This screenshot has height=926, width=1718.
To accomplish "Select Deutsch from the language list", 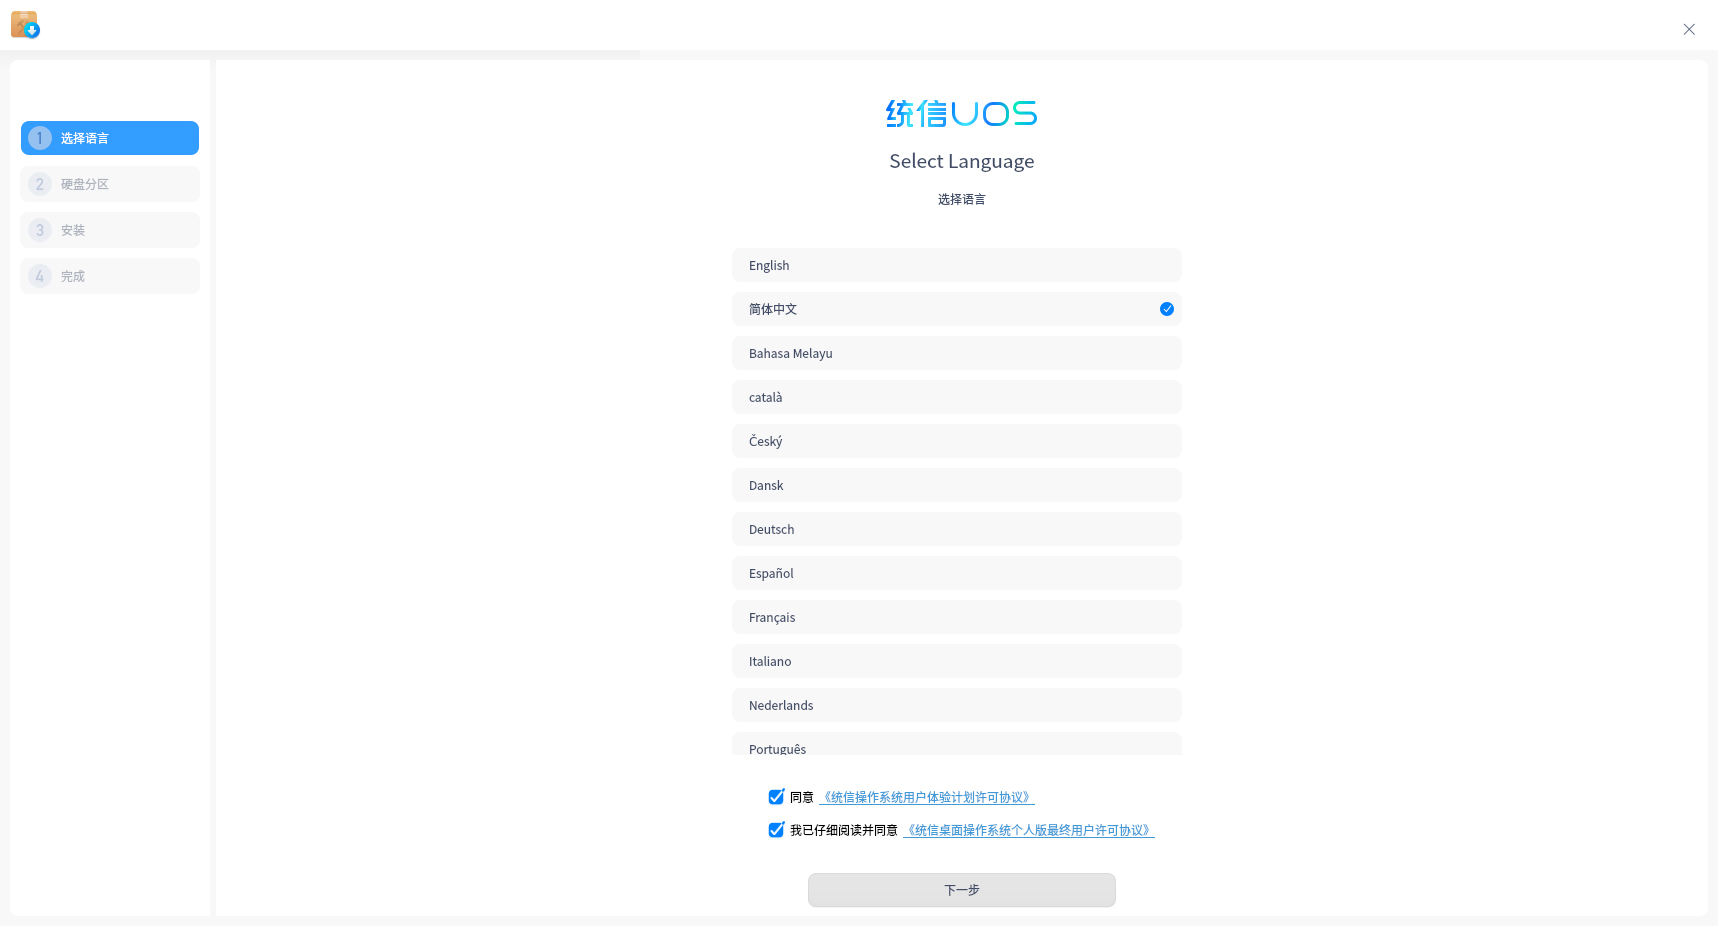I will pyautogui.click(x=956, y=529).
